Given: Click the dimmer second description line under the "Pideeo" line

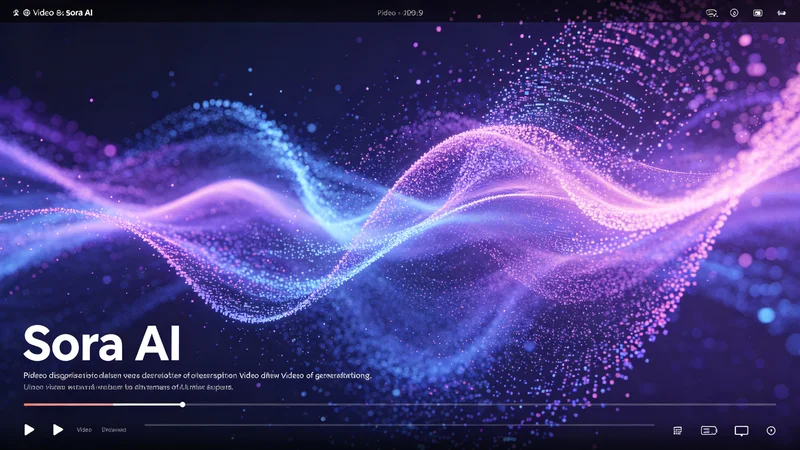Looking at the screenshot, I should [x=128, y=387].
